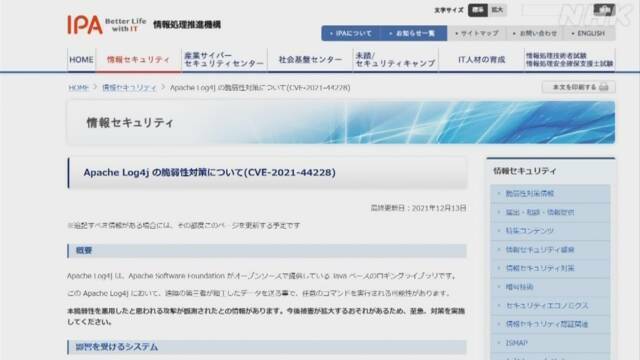This screenshot has width=640, height=360.
Task: Click the bold warning paragraph about attacks
Action: (266, 316)
